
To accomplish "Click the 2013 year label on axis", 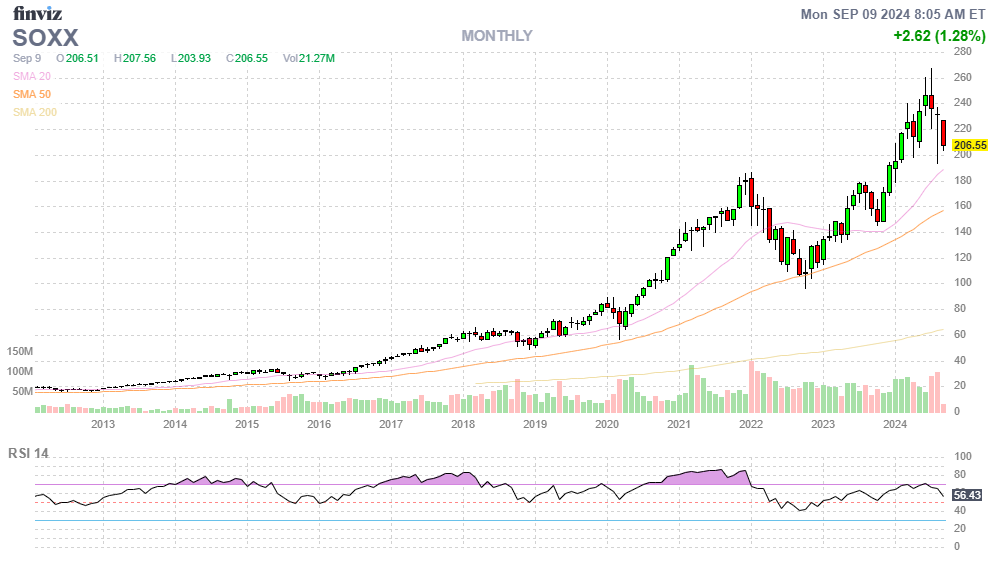I will (x=103, y=424).
